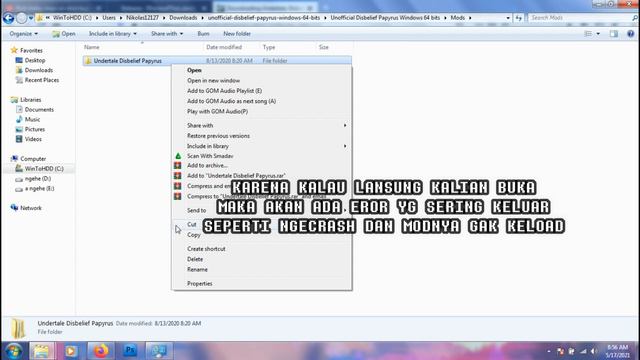
Task: Open File Explorer from the taskbar
Action: 41,351
